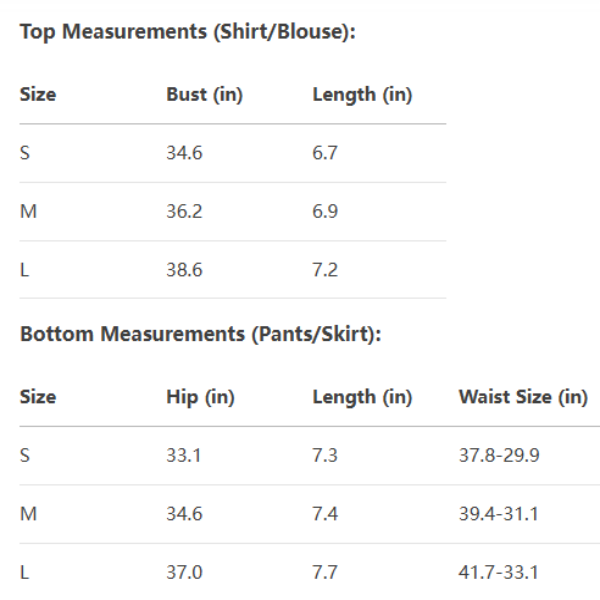Click the Bust (in) column header
This screenshot has width=600, height=600.
[x=204, y=95]
